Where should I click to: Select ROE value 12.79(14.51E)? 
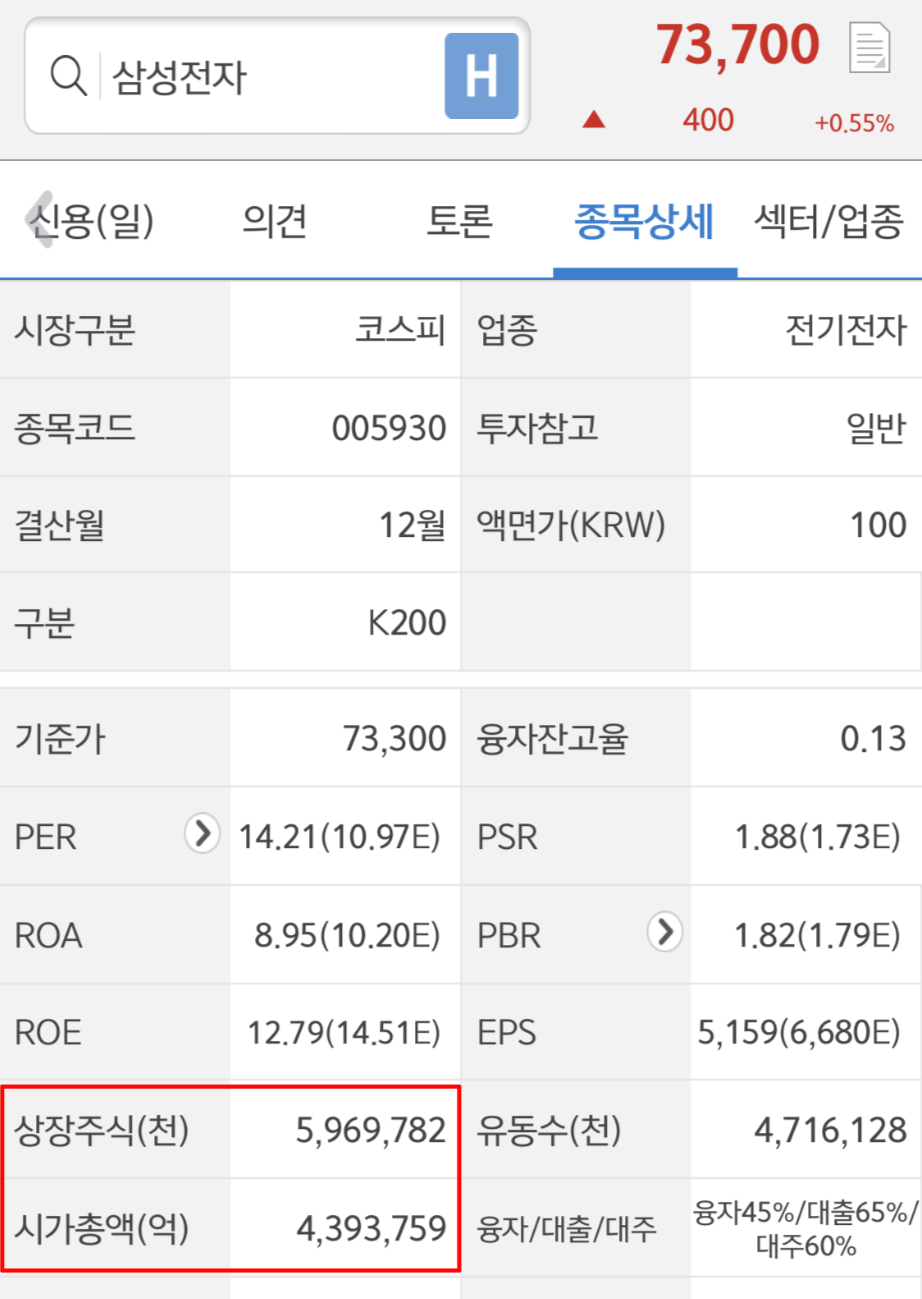[x=344, y=1032]
